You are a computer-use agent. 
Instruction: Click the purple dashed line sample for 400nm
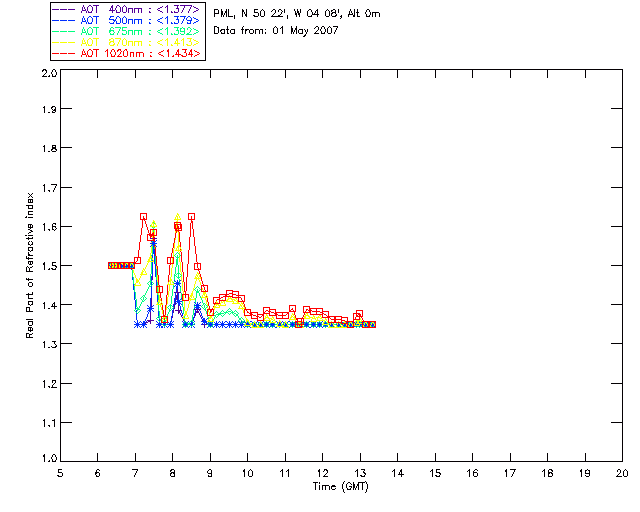(x=64, y=9)
